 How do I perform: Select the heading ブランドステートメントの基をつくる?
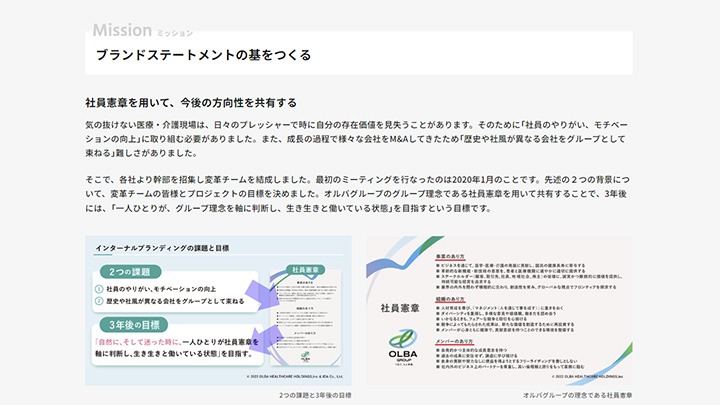pyautogui.click(x=203, y=55)
